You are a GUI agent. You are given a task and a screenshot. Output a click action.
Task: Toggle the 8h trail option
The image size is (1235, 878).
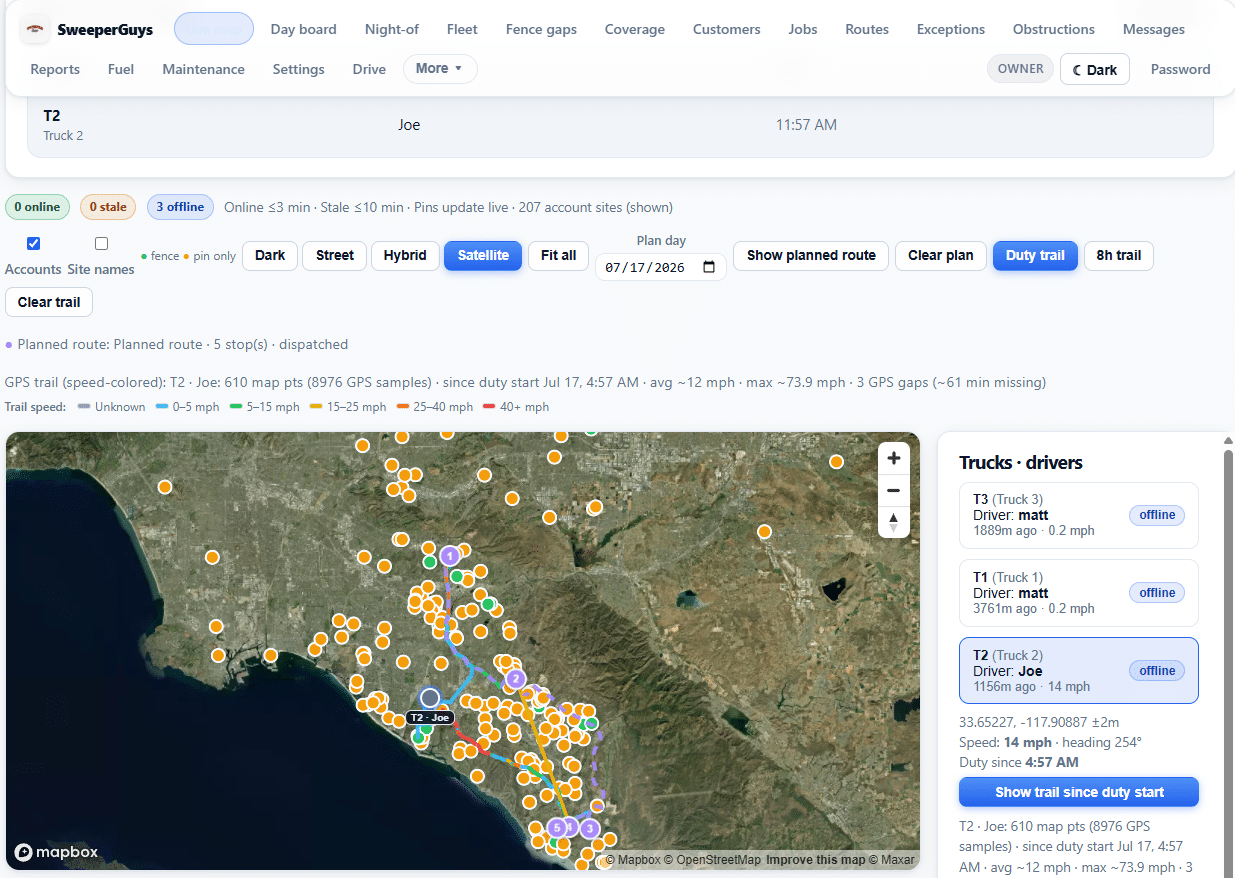(1118, 255)
